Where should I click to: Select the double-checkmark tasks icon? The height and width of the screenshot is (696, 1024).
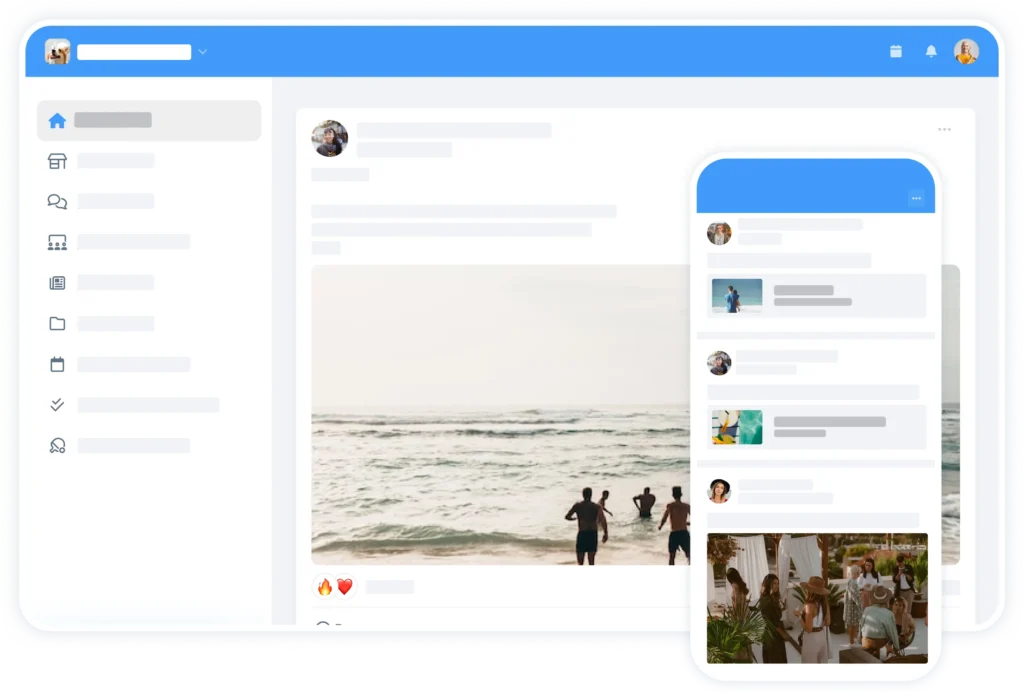57,404
